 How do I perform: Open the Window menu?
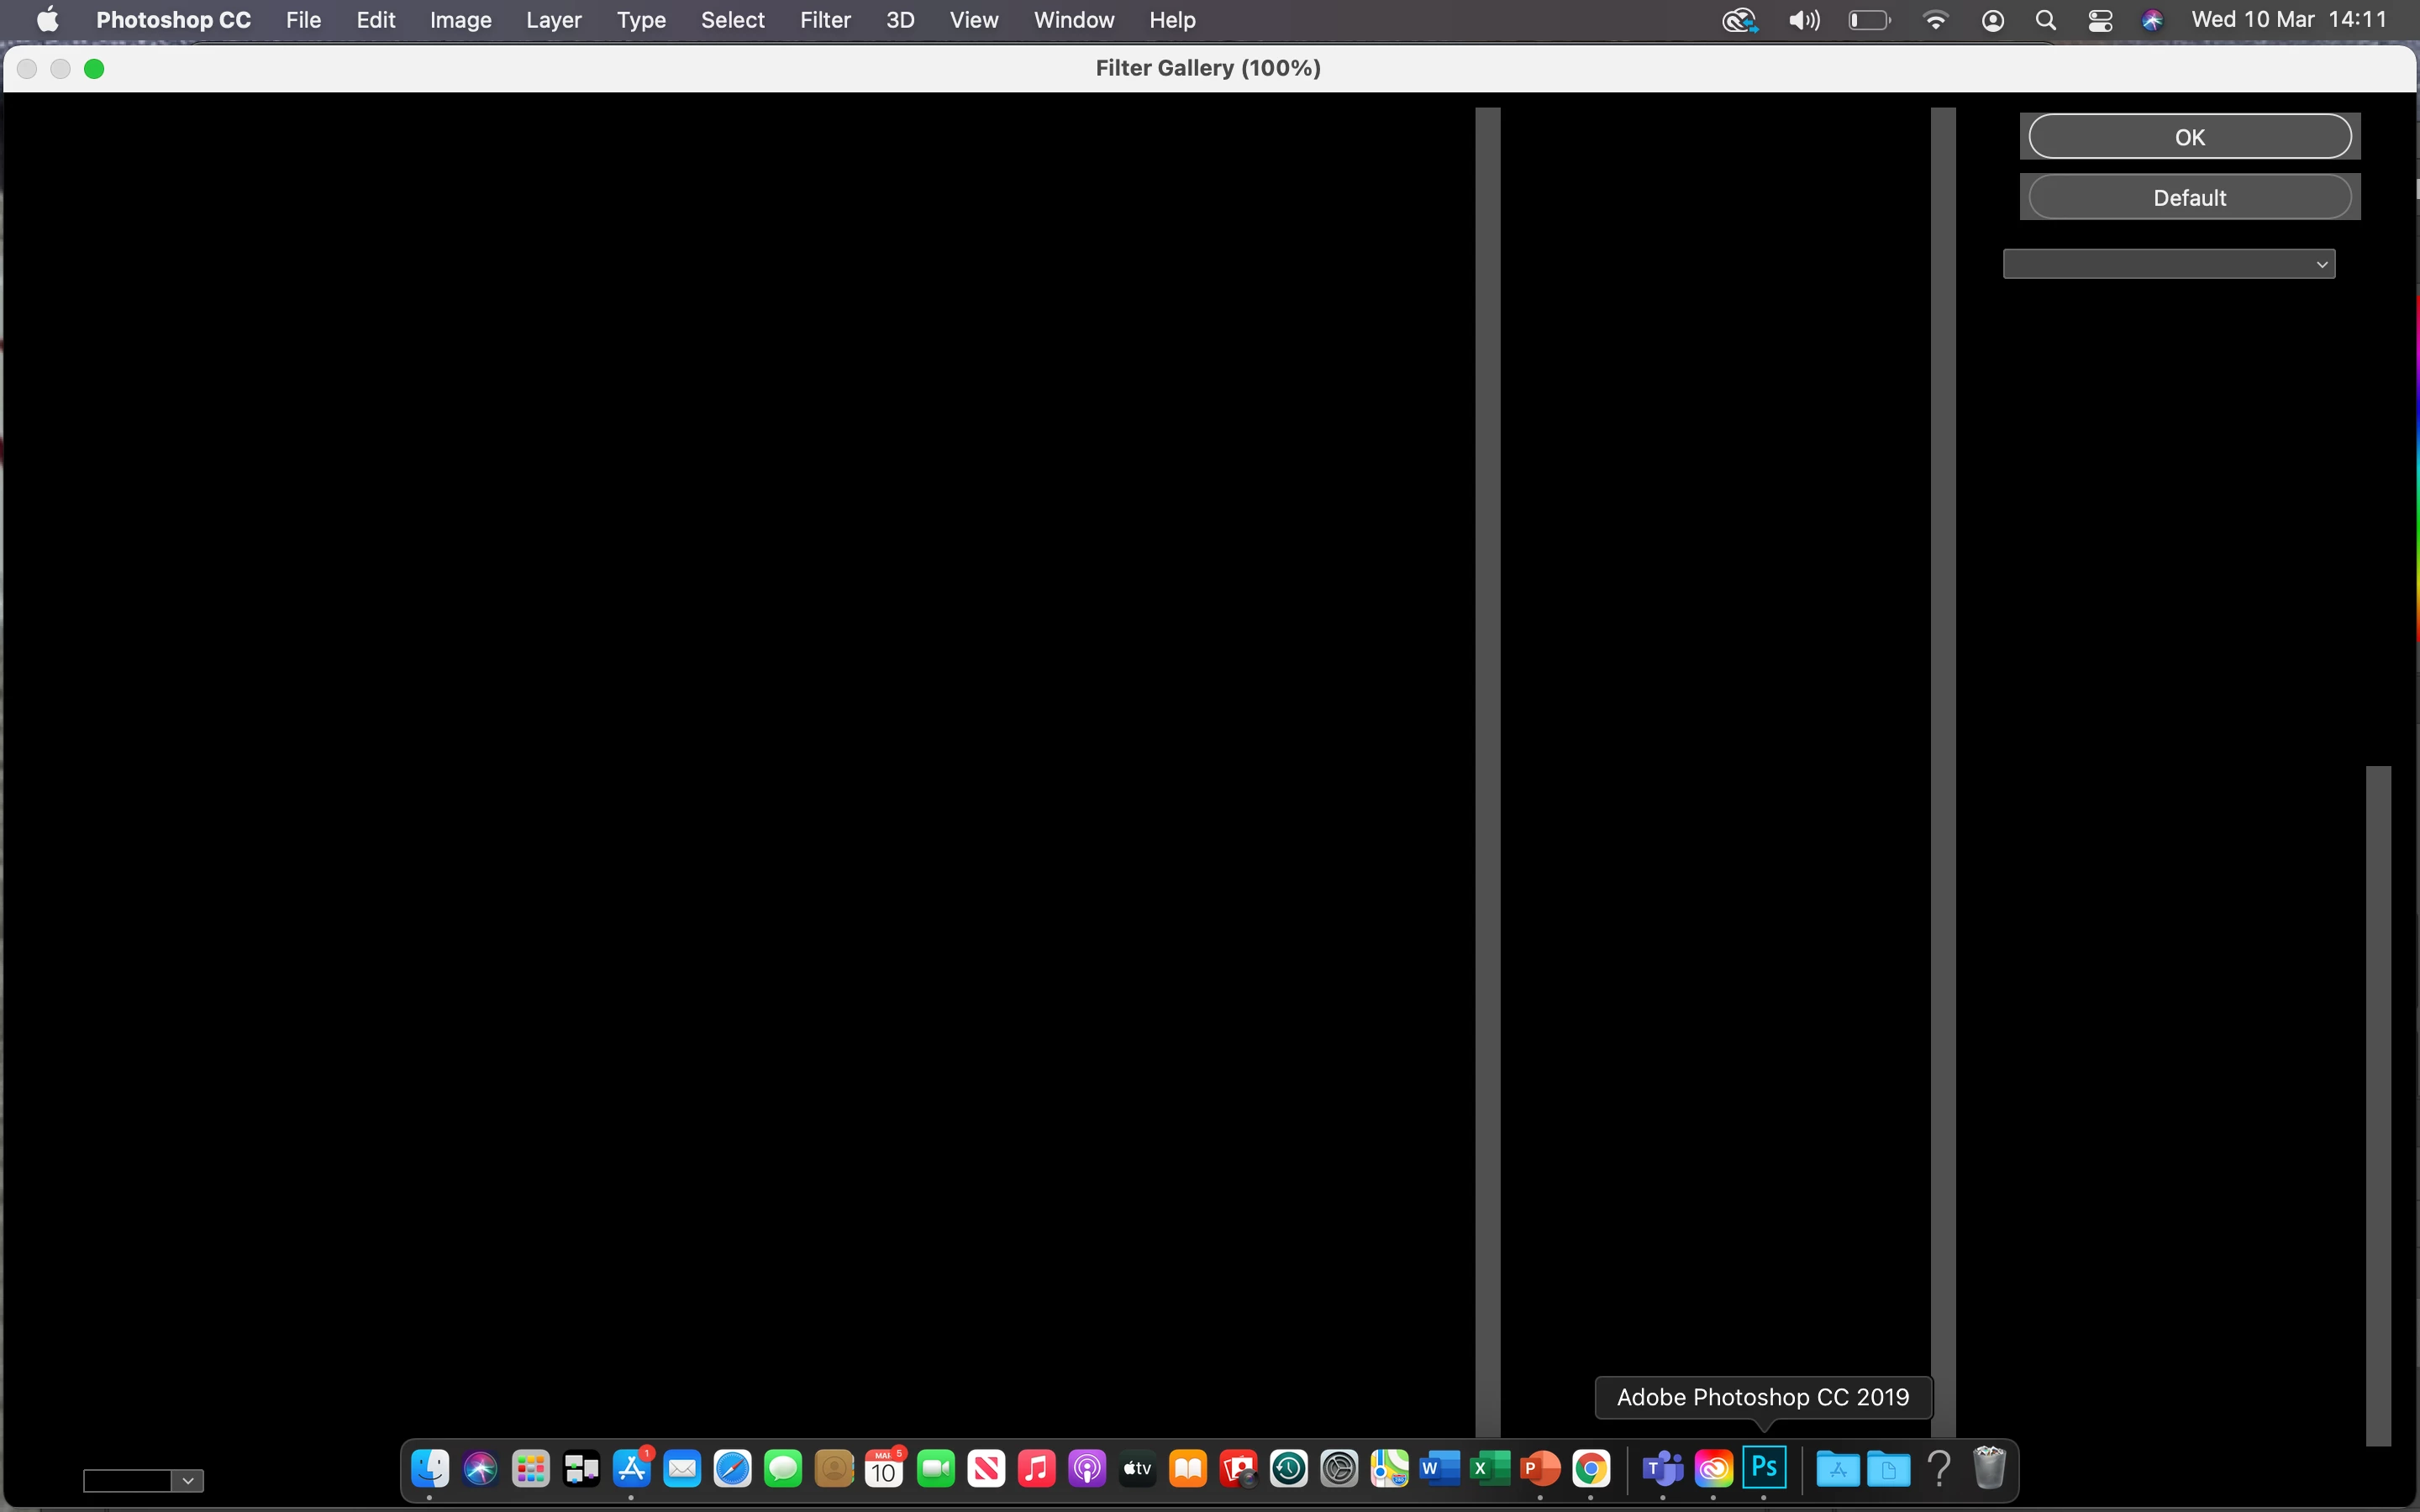pyautogui.click(x=1073, y=20)
